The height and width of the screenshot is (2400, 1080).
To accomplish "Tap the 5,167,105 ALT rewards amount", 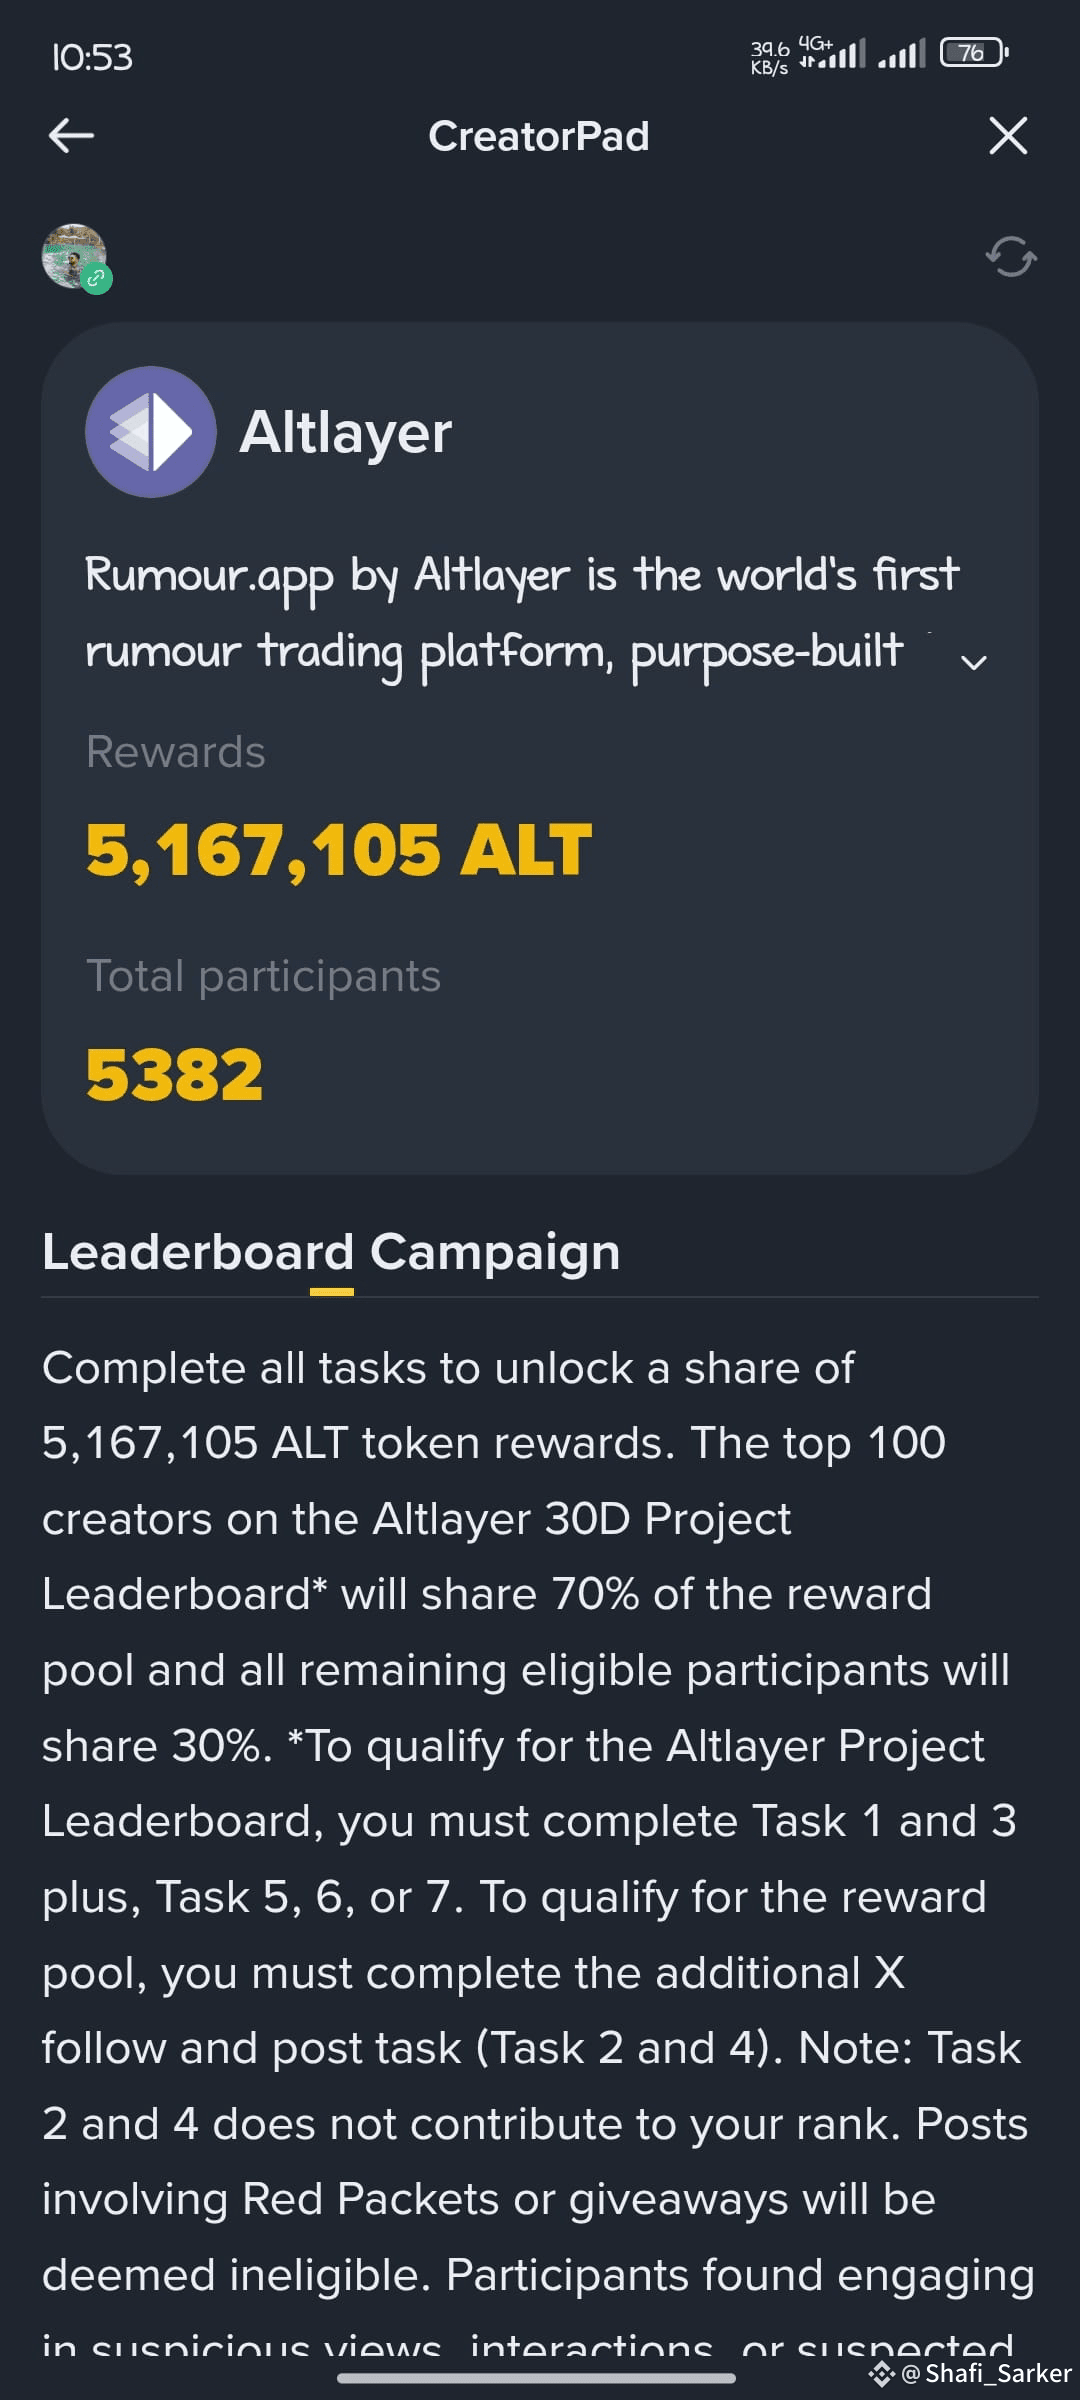I will (339, 850).
